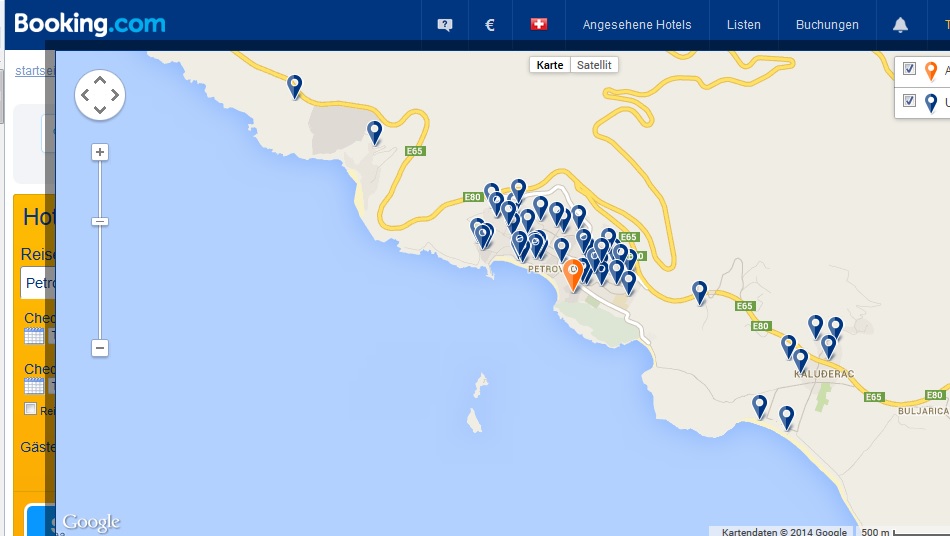Open the Euro currency selector

point(490,25)
